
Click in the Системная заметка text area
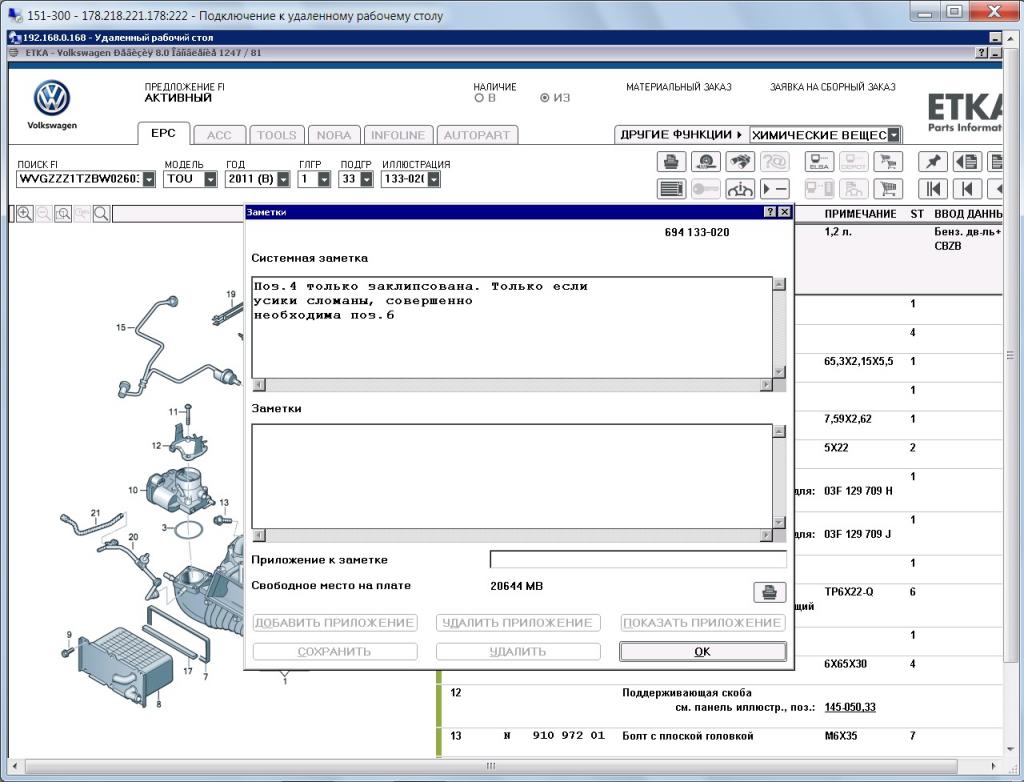(512, 327)
